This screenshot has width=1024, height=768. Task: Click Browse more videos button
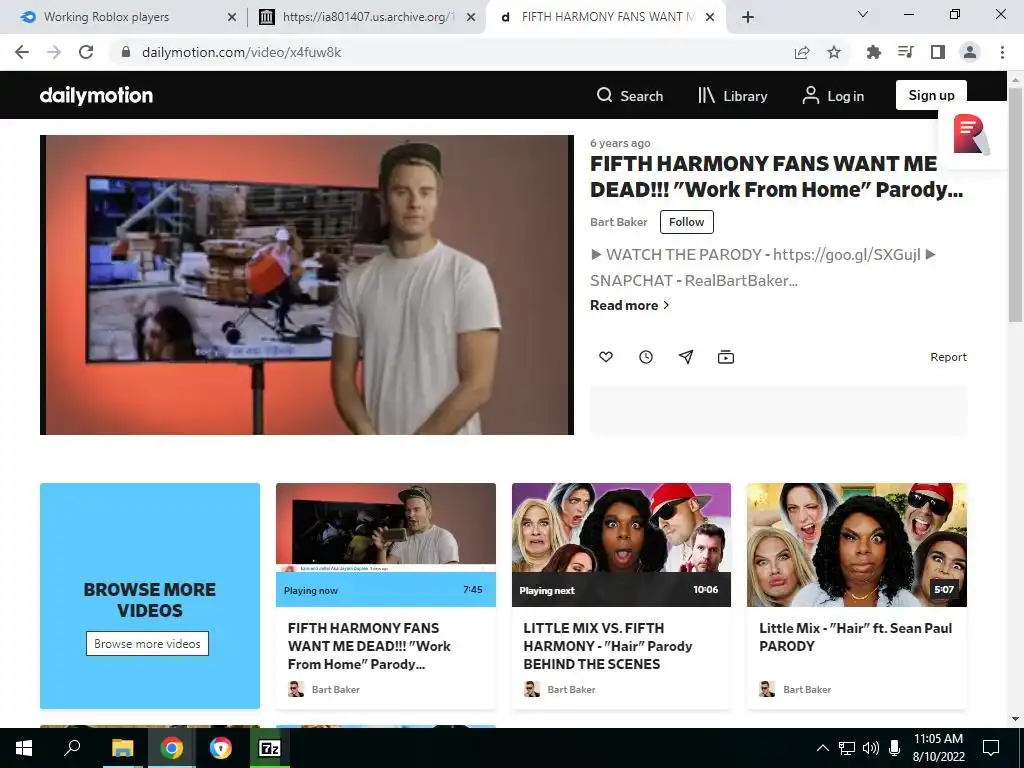point(148,643)
